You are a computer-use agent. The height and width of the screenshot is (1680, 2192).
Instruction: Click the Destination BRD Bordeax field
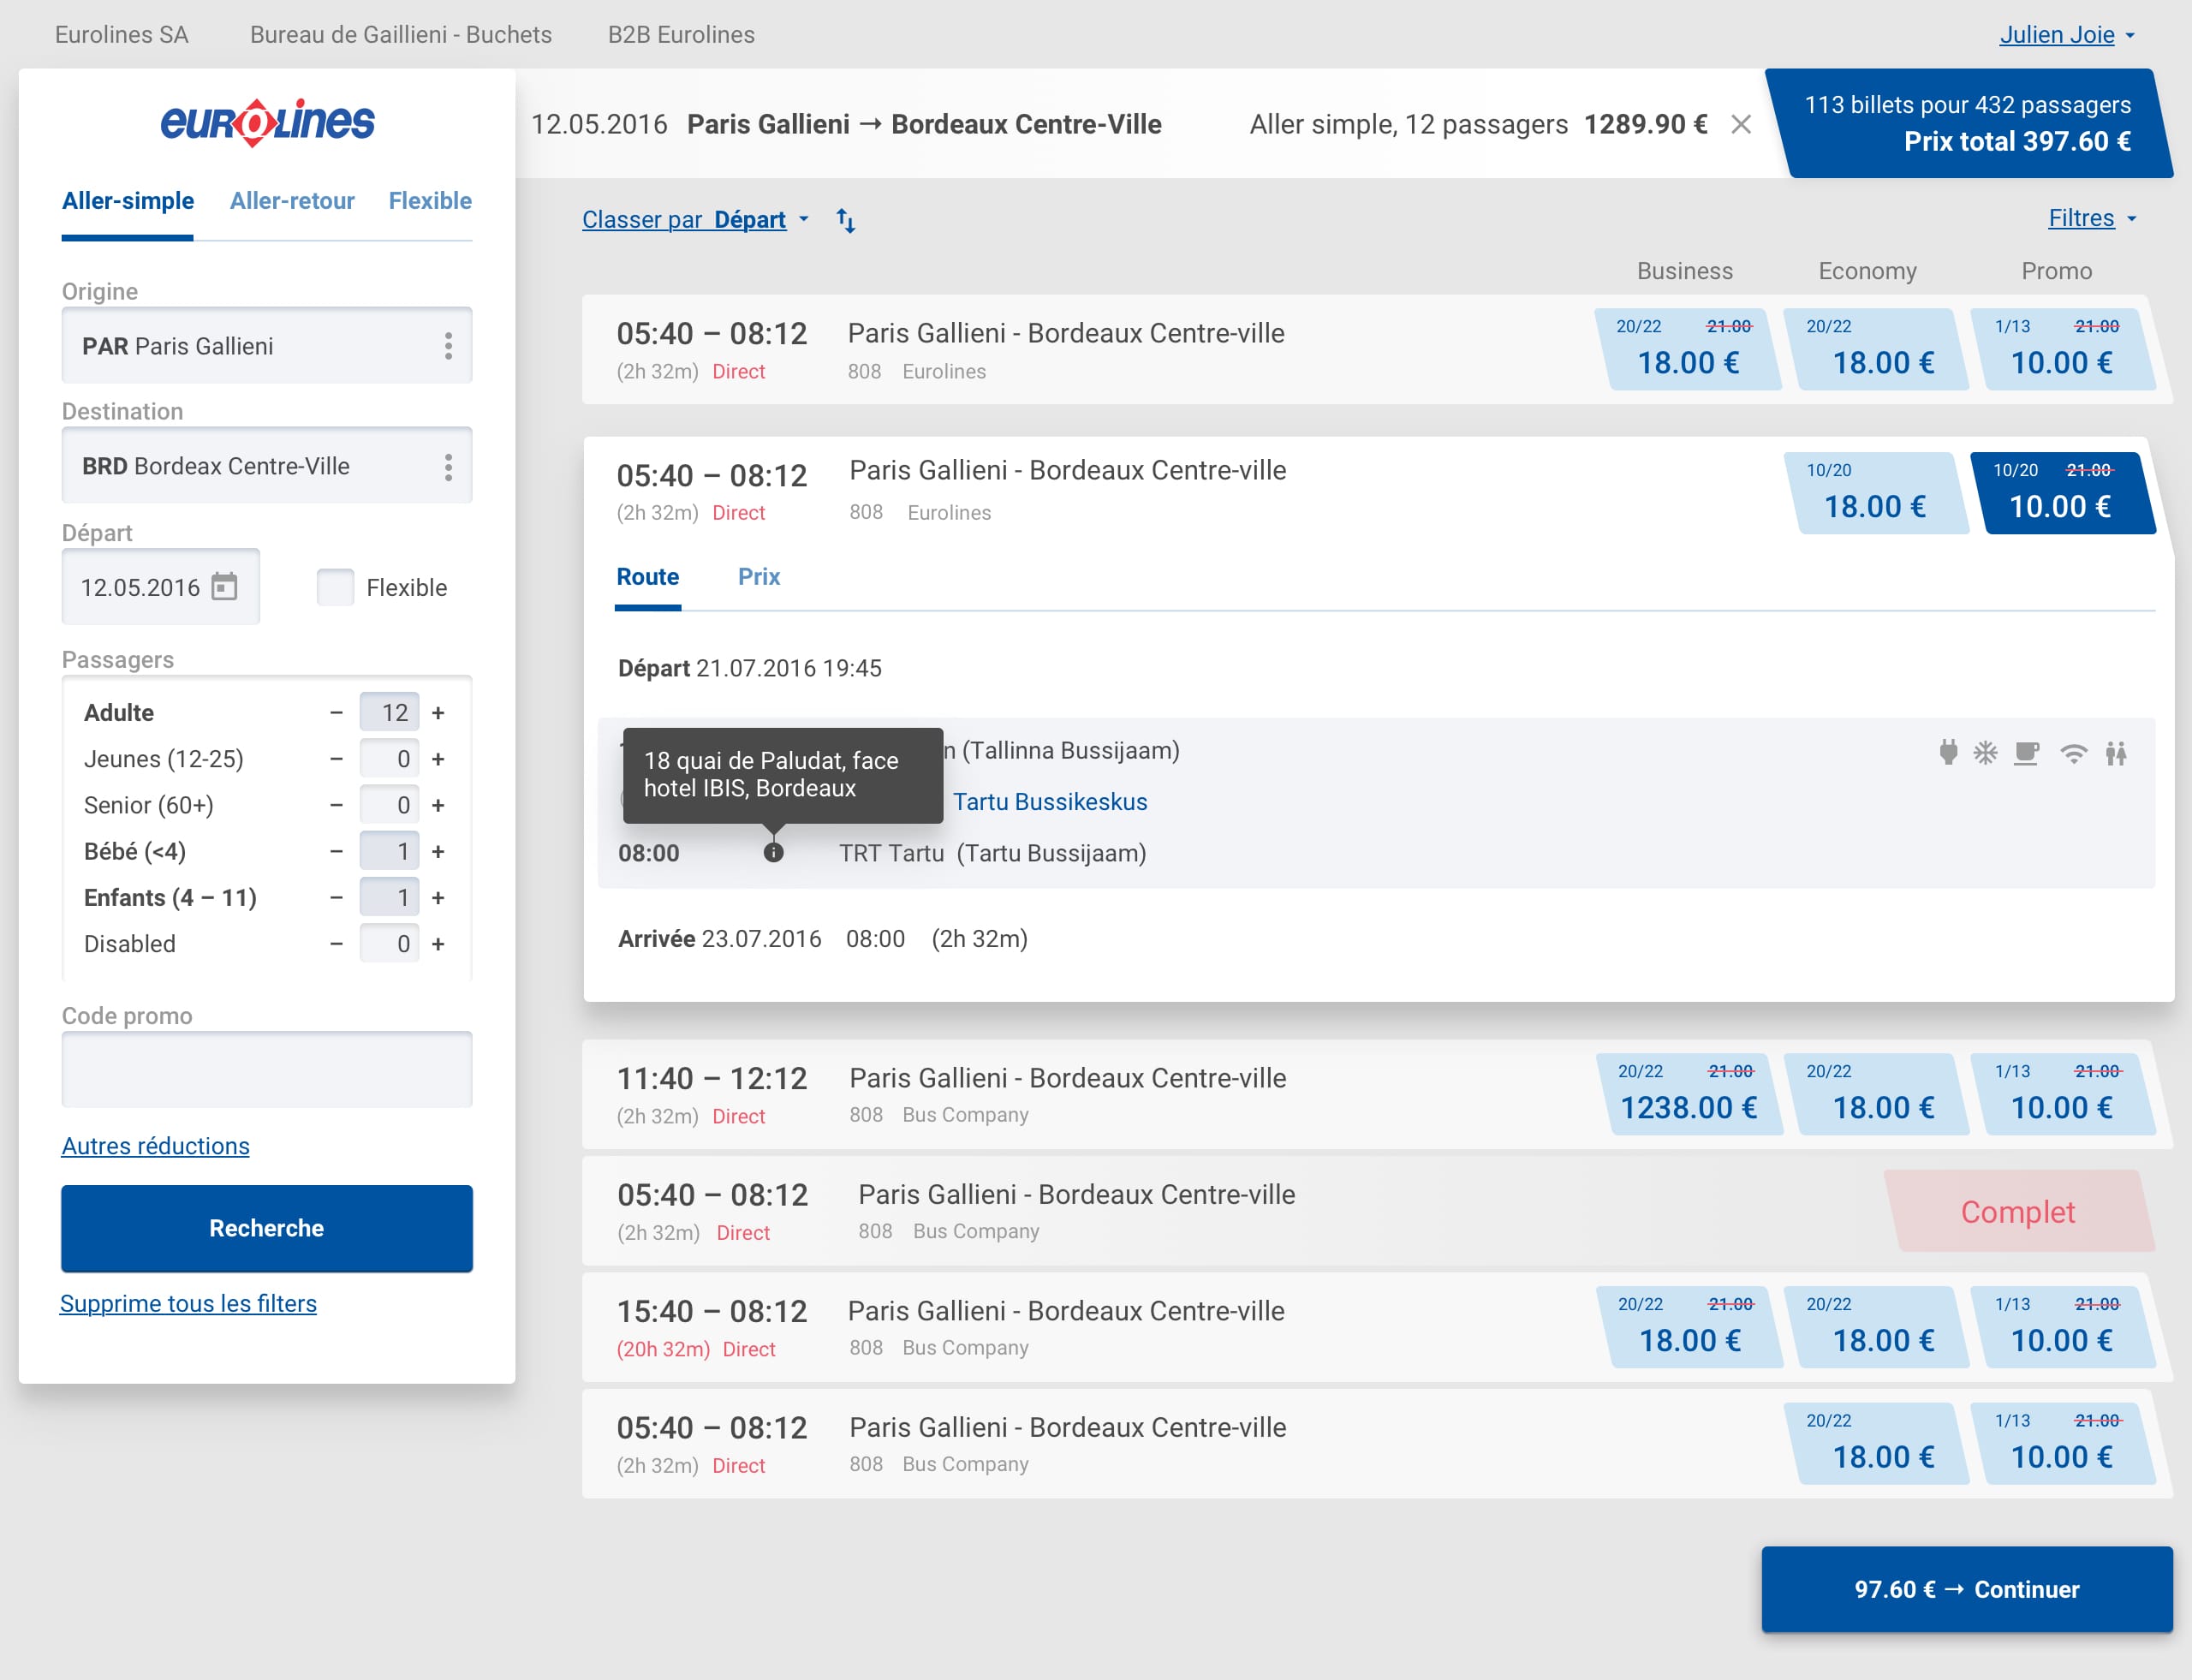[x=267, y=466]
